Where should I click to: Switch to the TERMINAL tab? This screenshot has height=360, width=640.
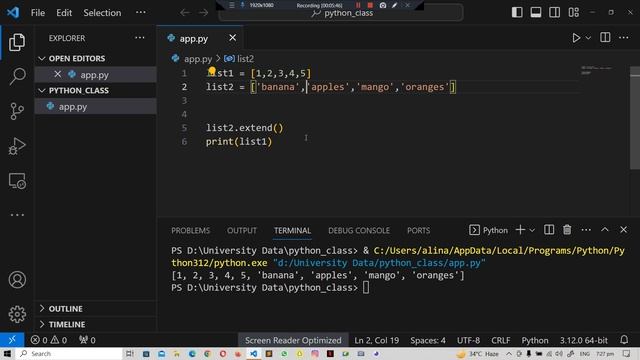[293, 231]
